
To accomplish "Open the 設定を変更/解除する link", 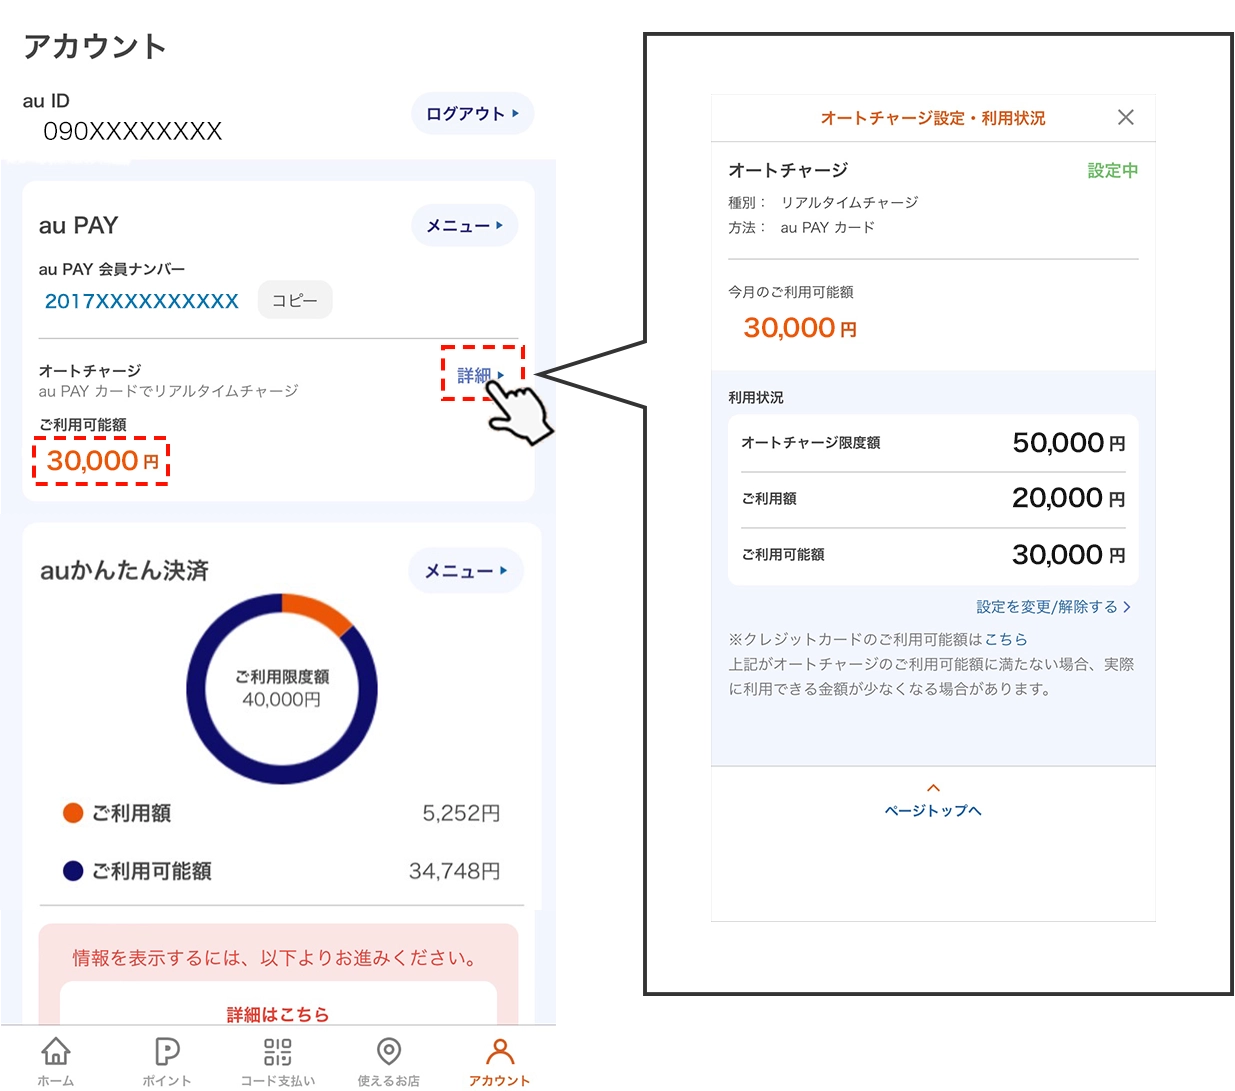I will [x=1052, y=606].
